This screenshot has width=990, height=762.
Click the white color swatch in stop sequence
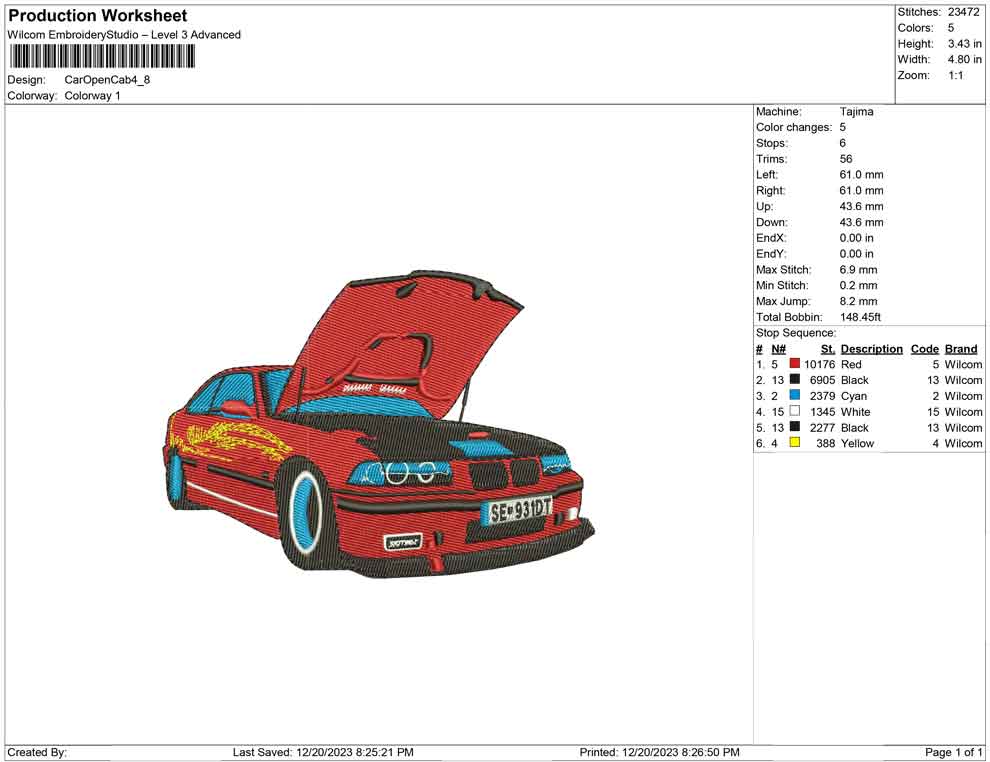tap(794, 411)
